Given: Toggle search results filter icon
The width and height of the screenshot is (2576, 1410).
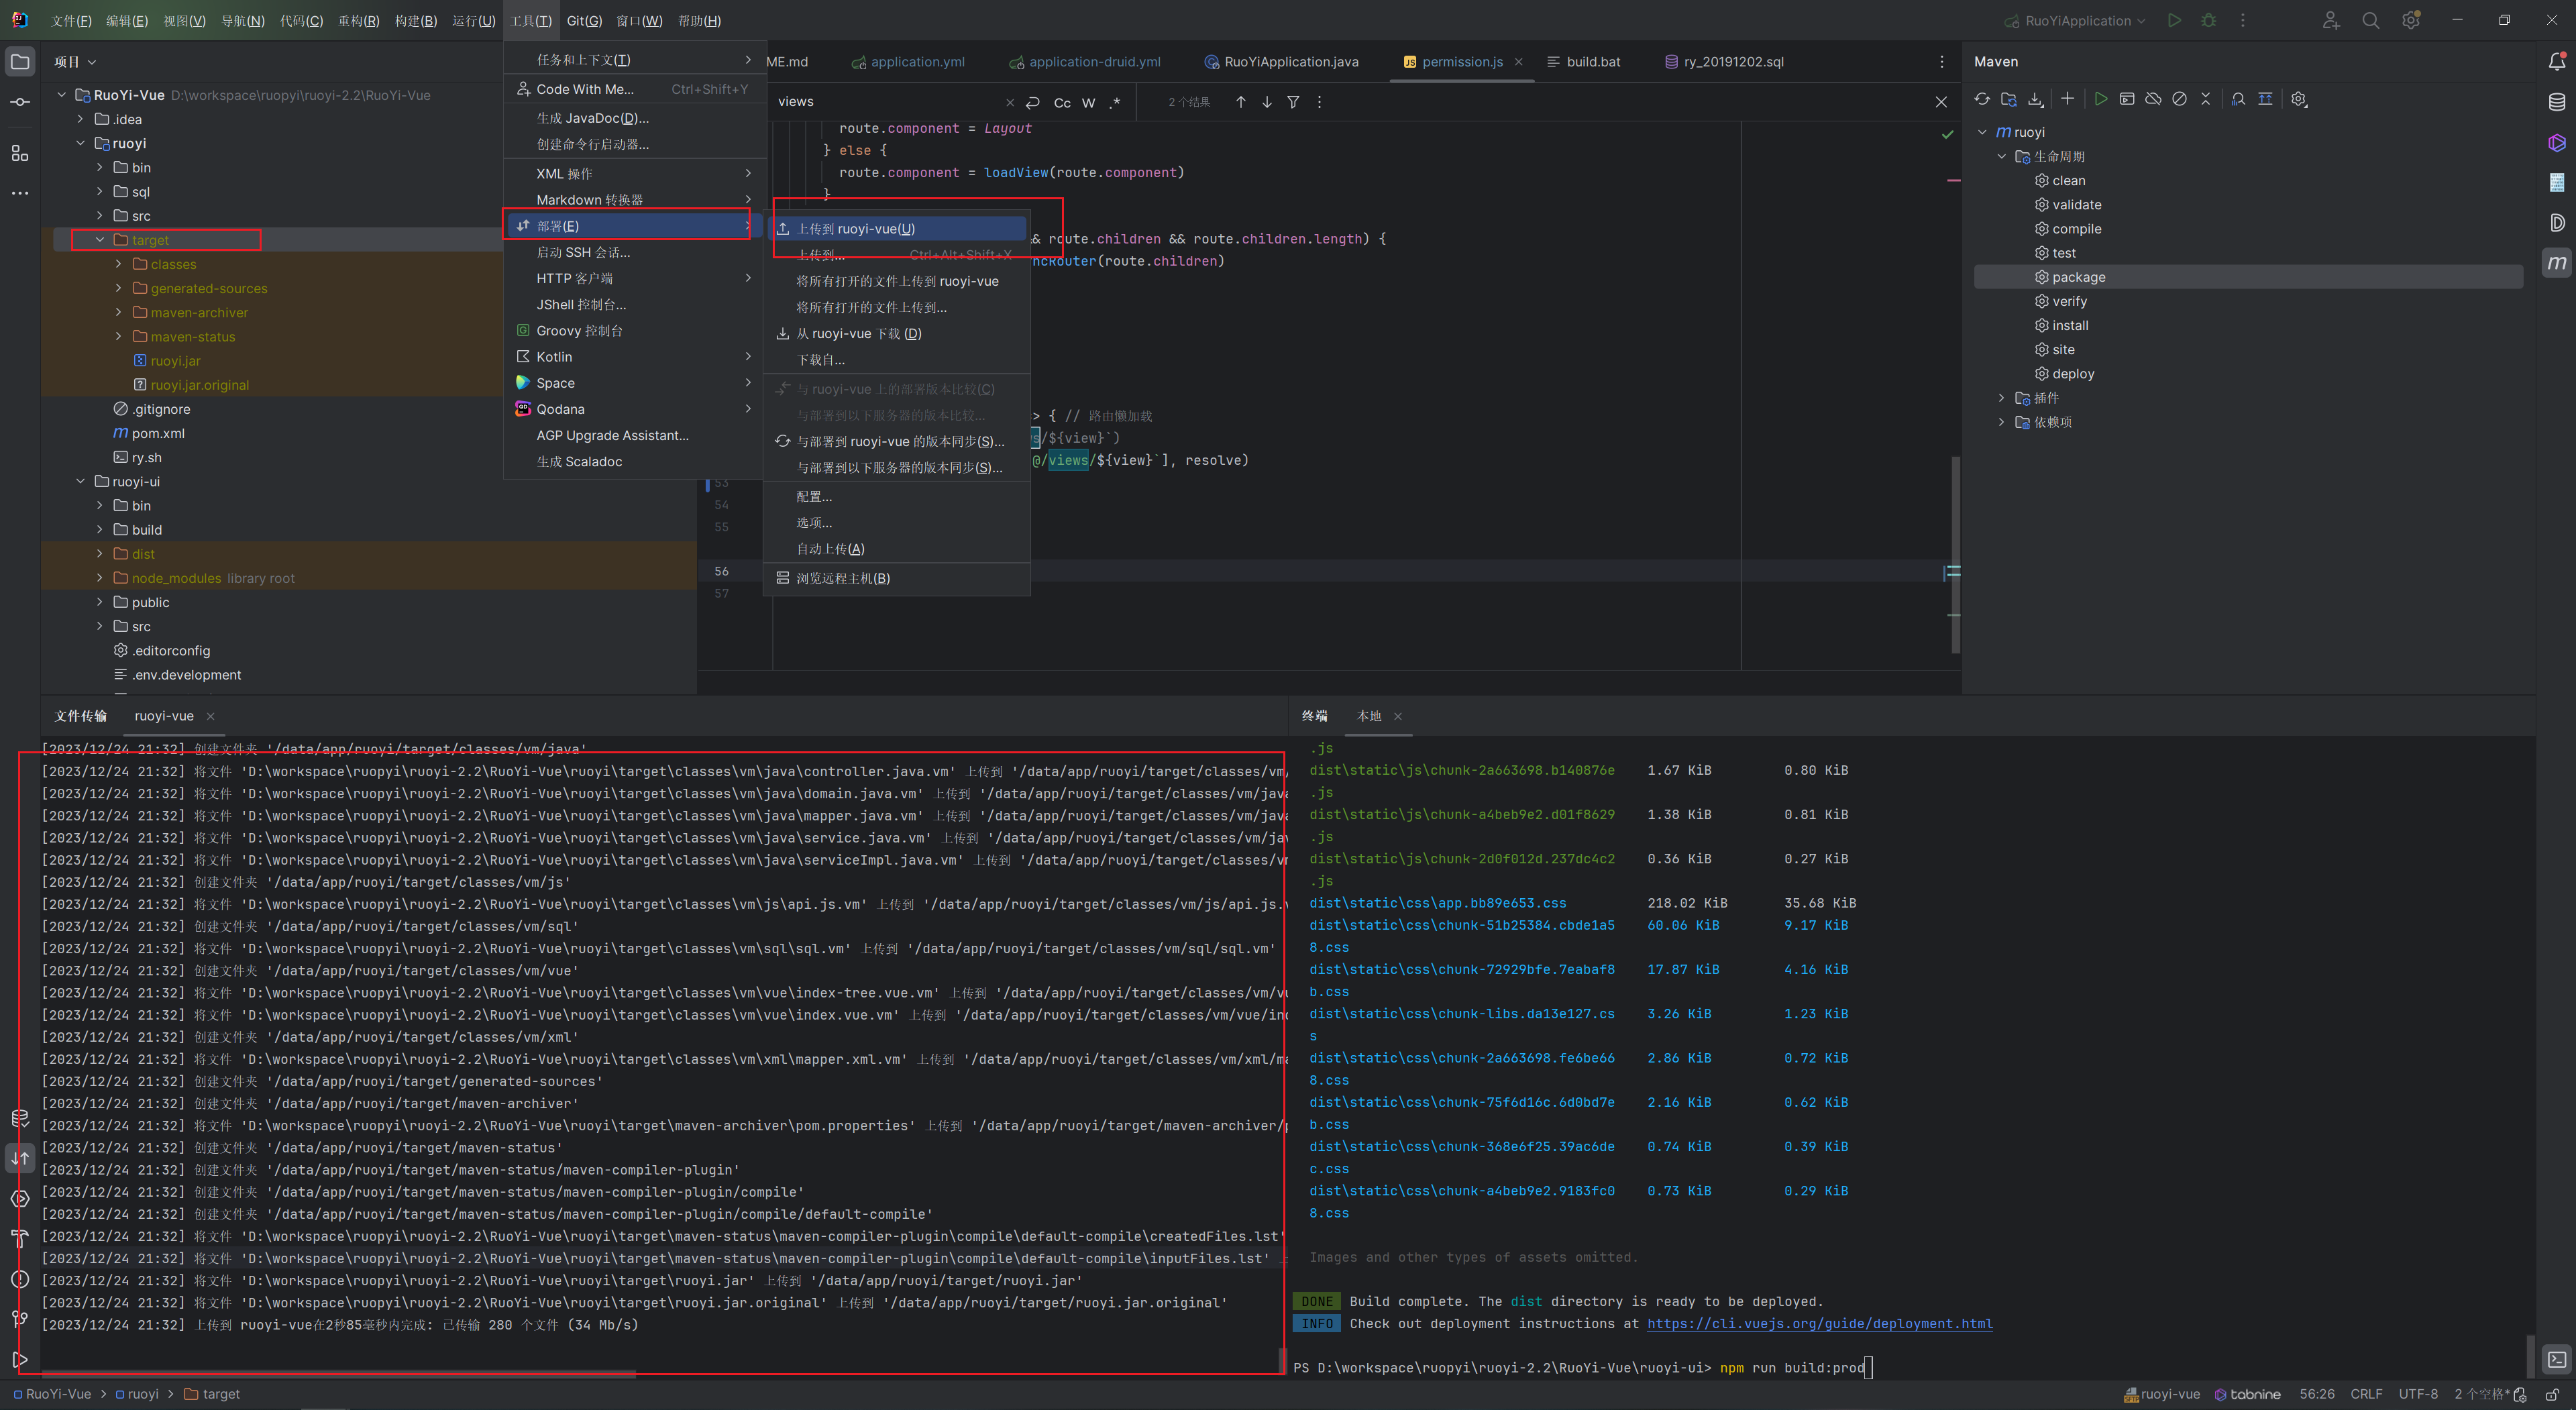Looking at the screenshot, I should point(1292,102).
